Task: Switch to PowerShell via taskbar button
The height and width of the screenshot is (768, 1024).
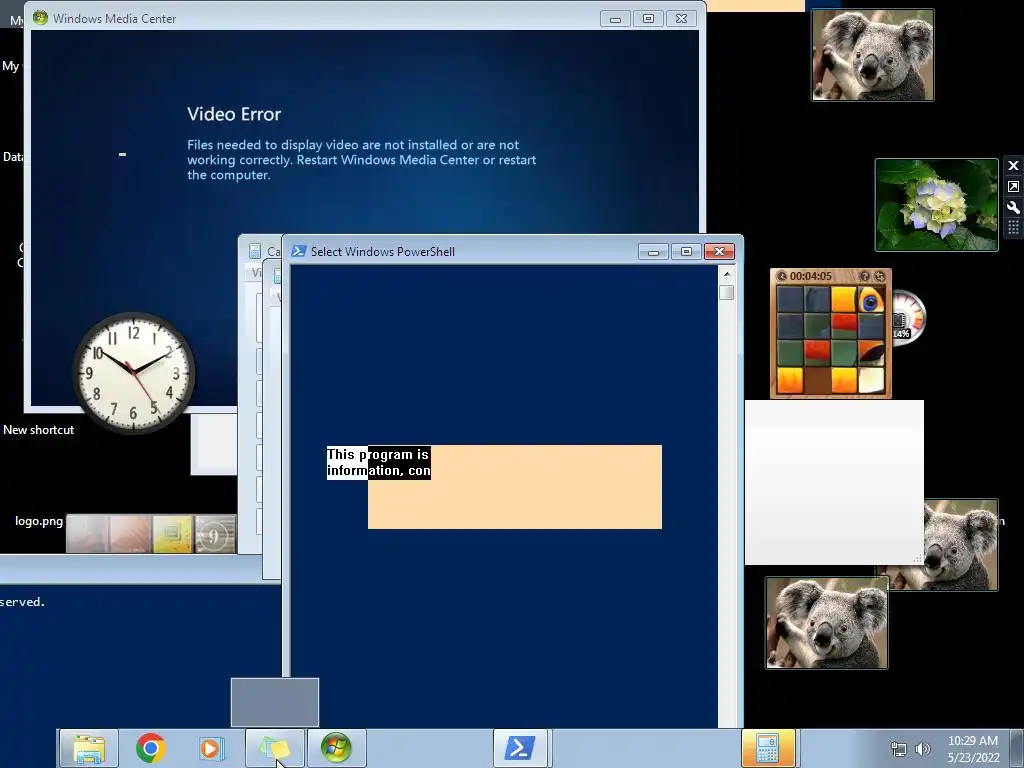Action: click(520, 748)
